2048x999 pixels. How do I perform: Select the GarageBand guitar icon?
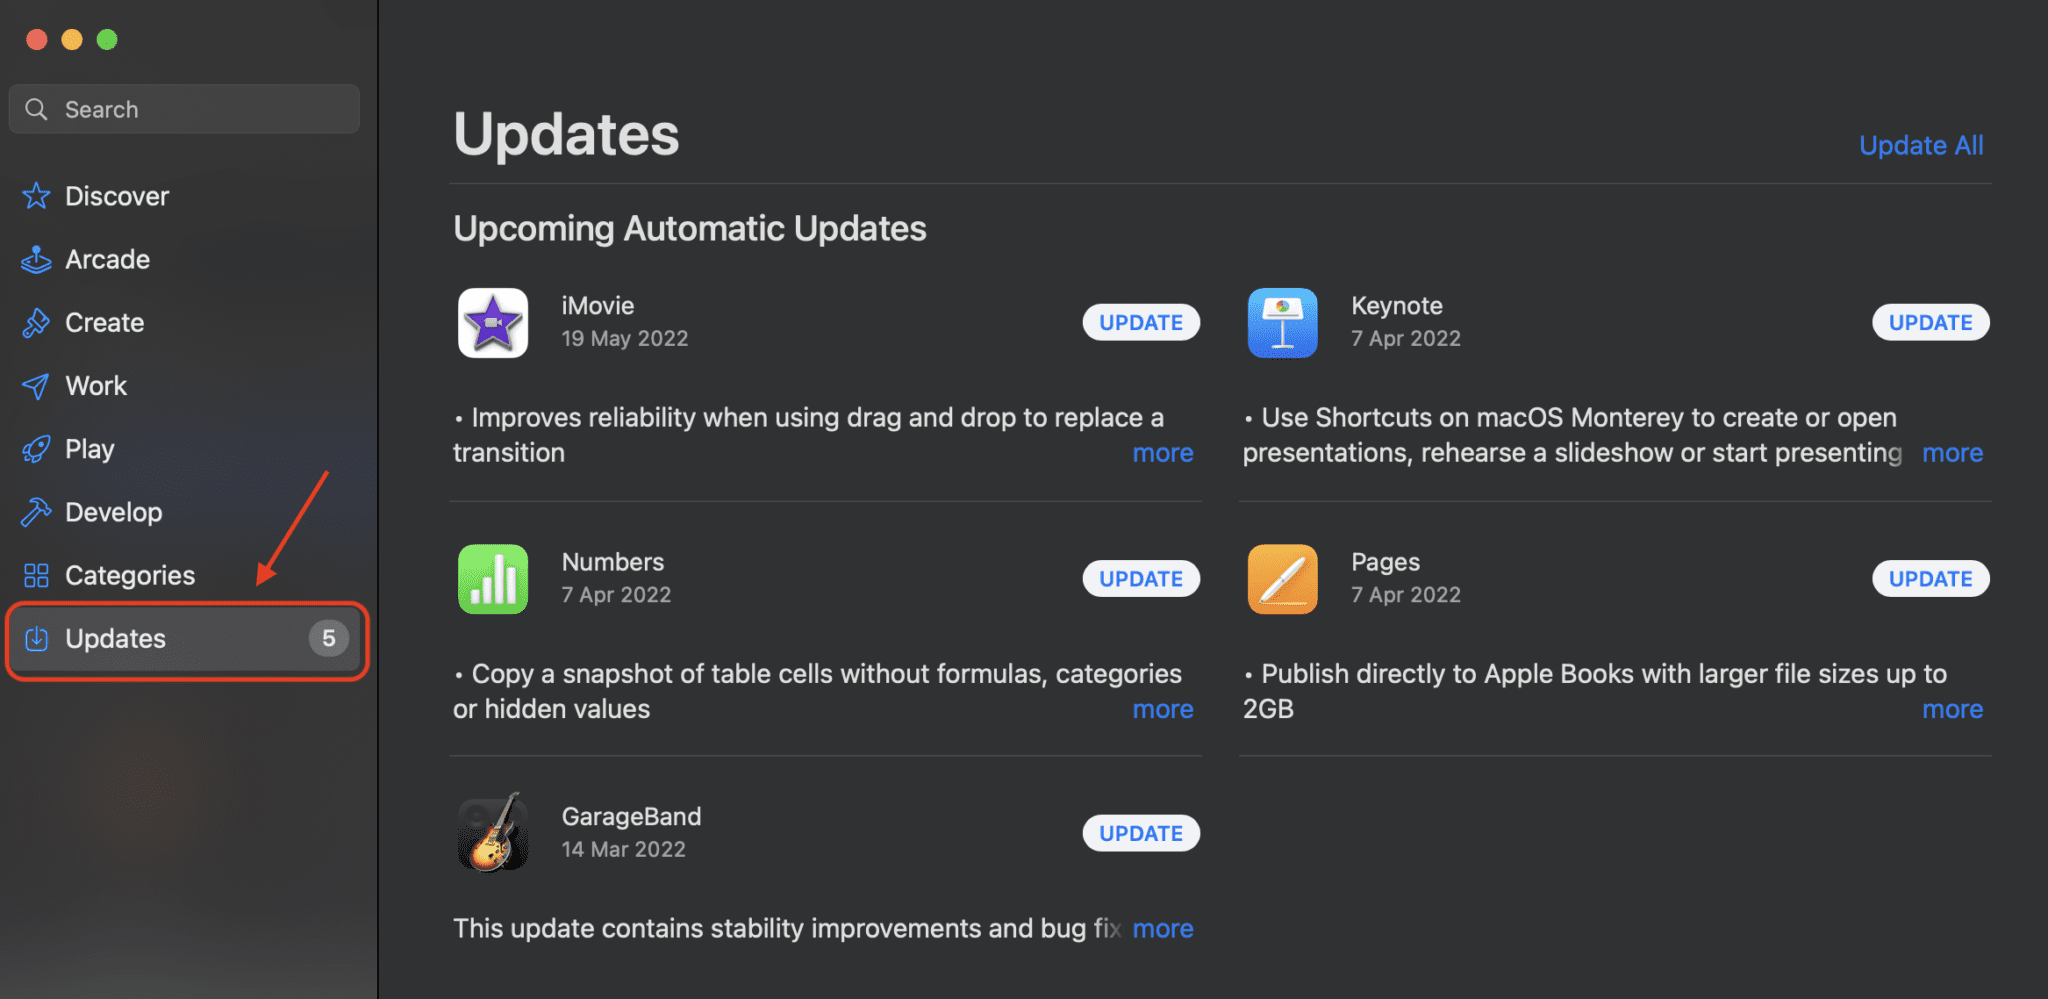492,832
